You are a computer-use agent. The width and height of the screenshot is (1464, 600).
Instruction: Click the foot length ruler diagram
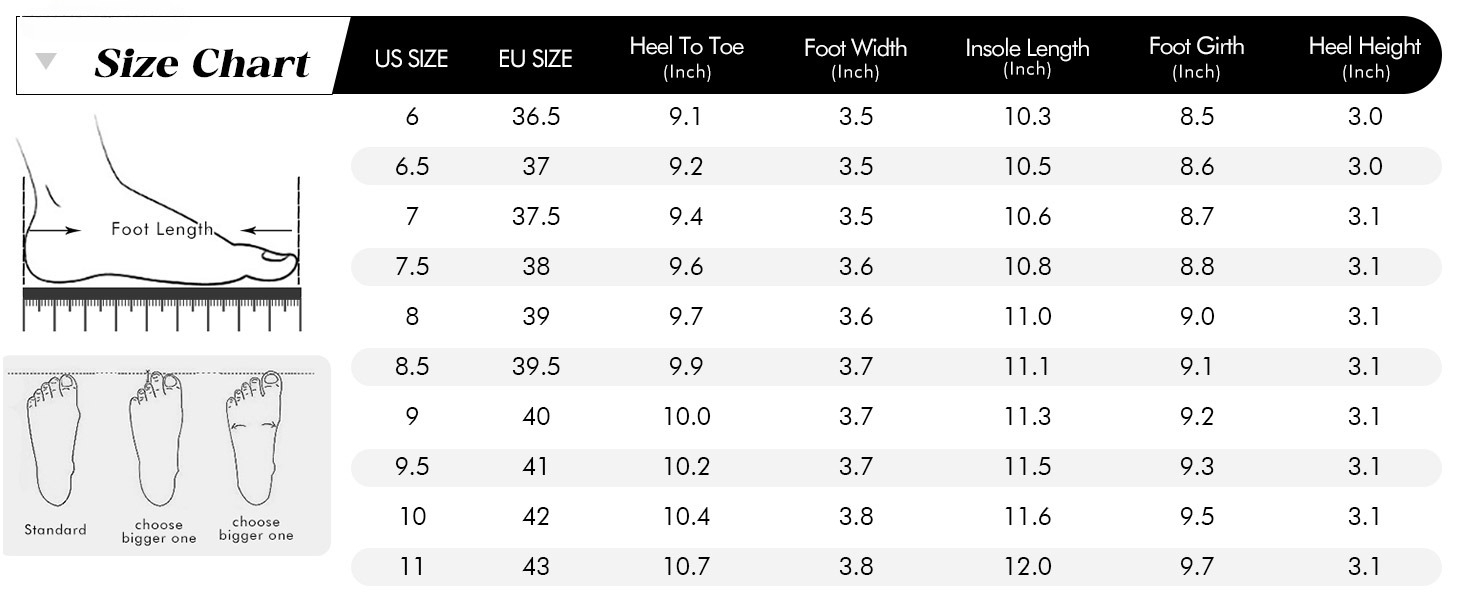click(x=161, y=224)
